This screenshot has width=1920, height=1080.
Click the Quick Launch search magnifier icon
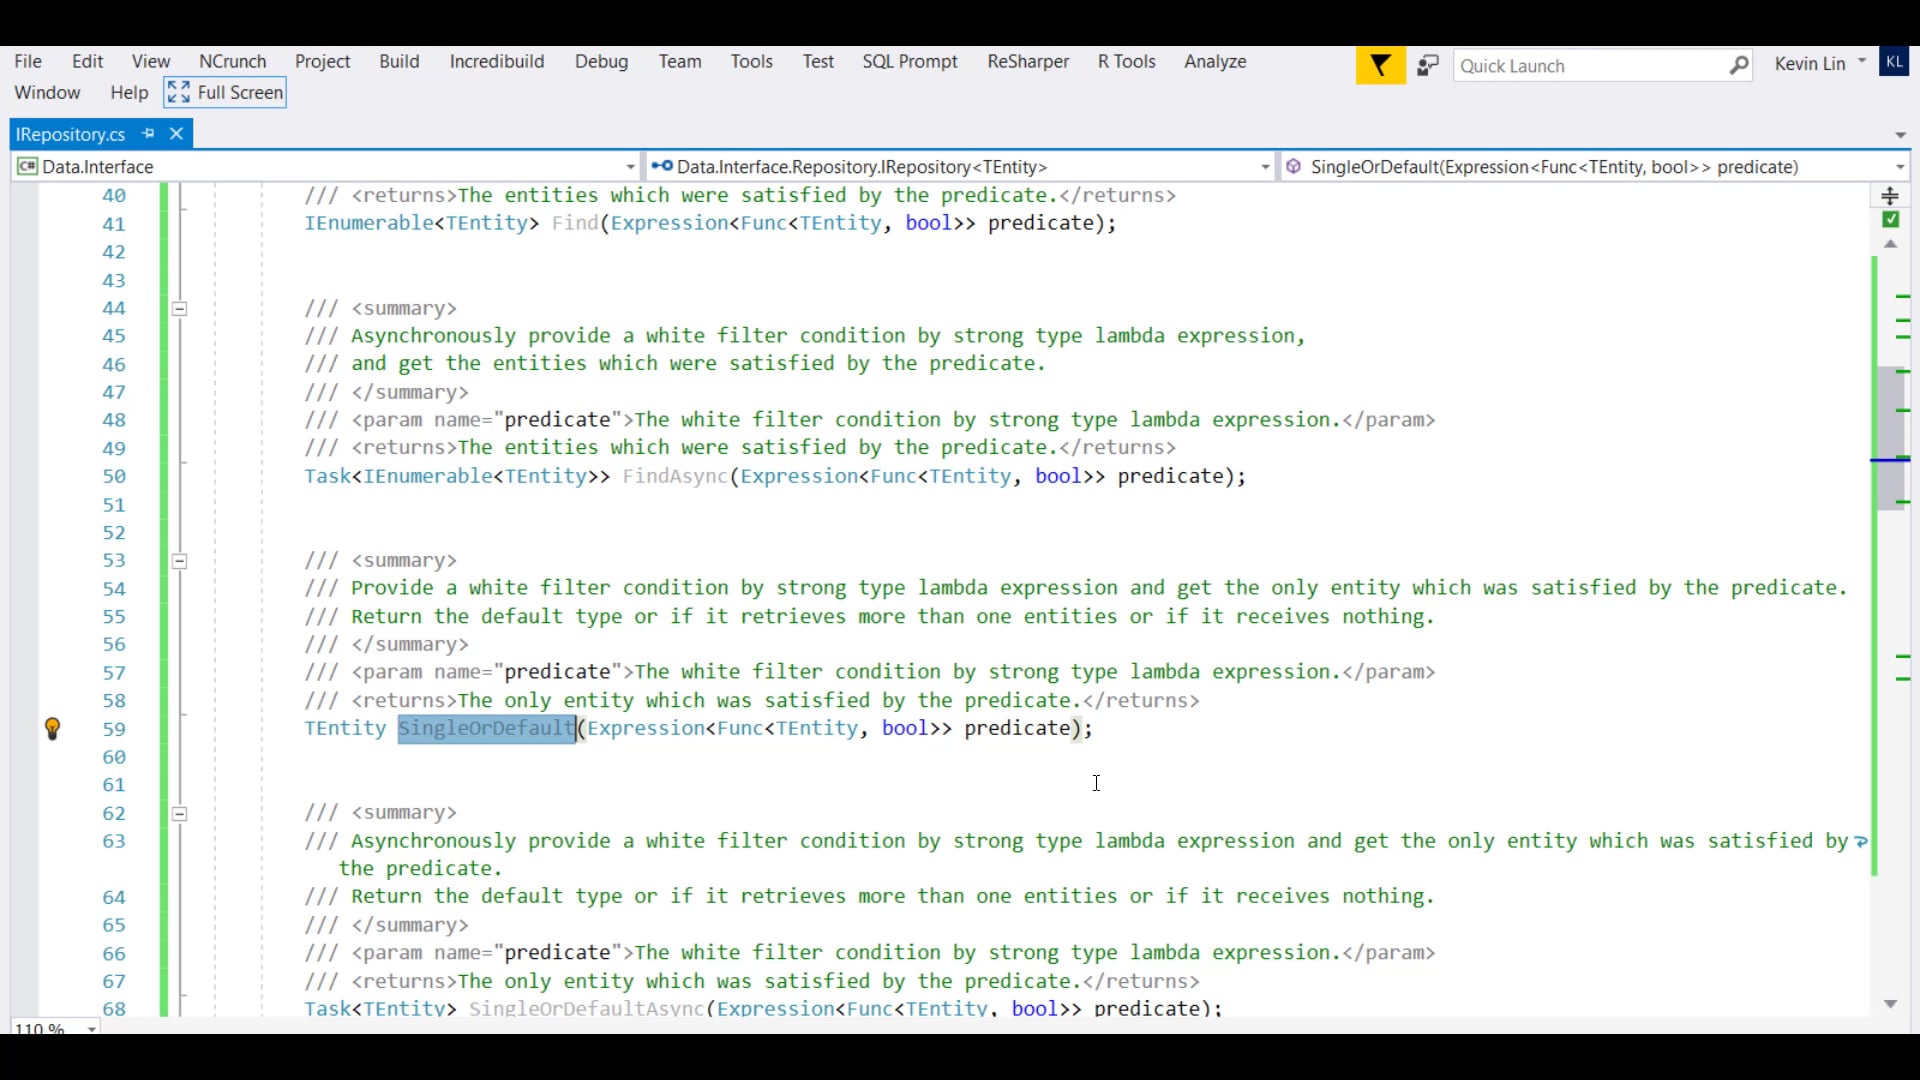1739,65
